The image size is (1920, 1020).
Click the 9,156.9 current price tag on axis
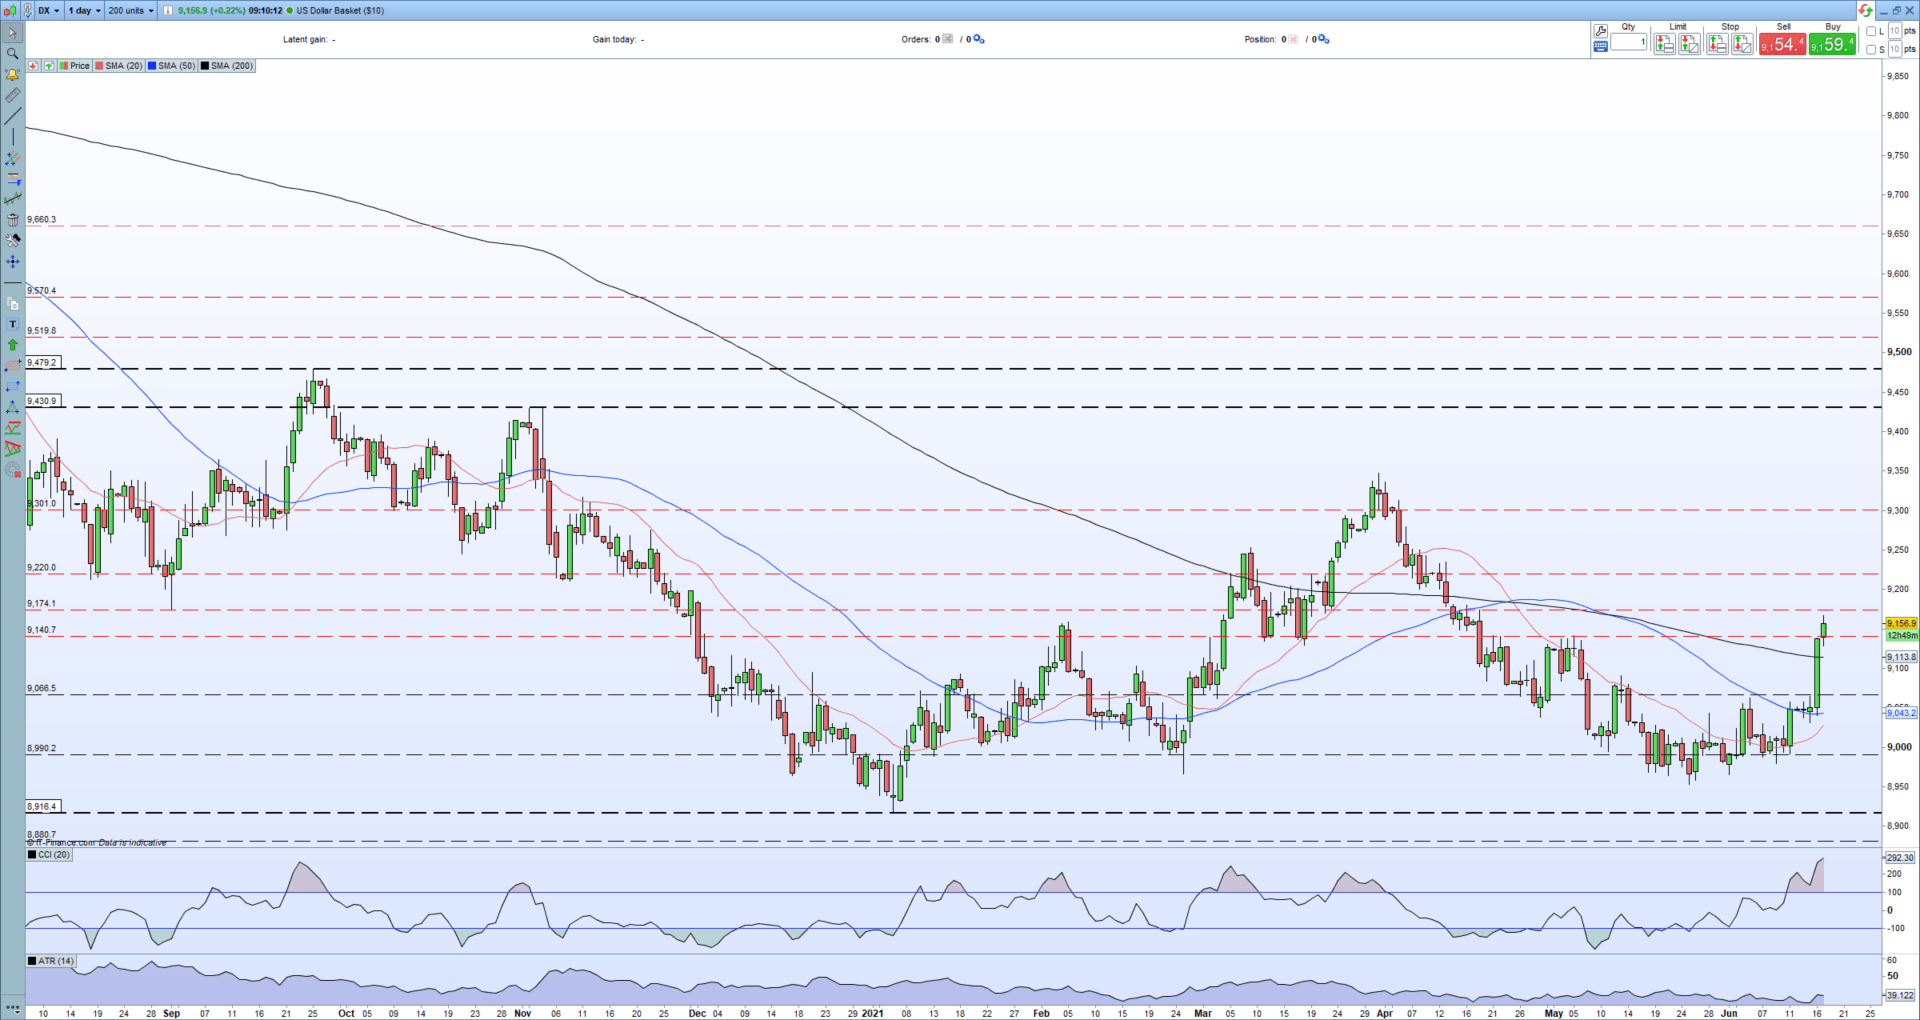coord(1901,624)
